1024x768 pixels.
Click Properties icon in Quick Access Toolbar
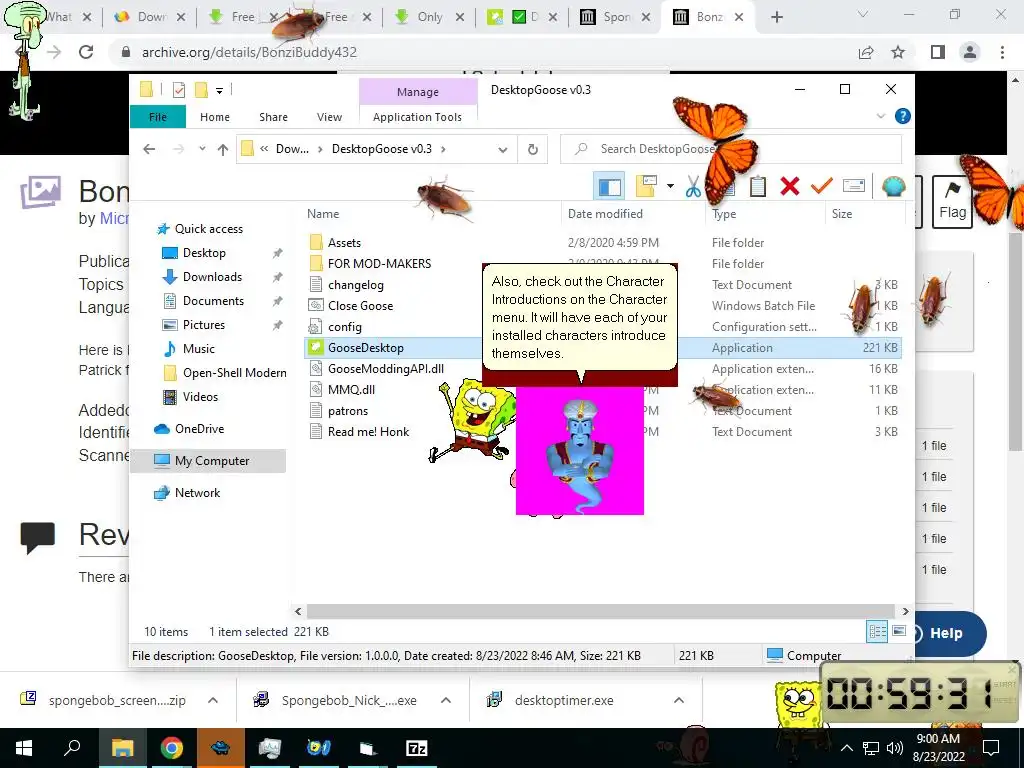179,90
